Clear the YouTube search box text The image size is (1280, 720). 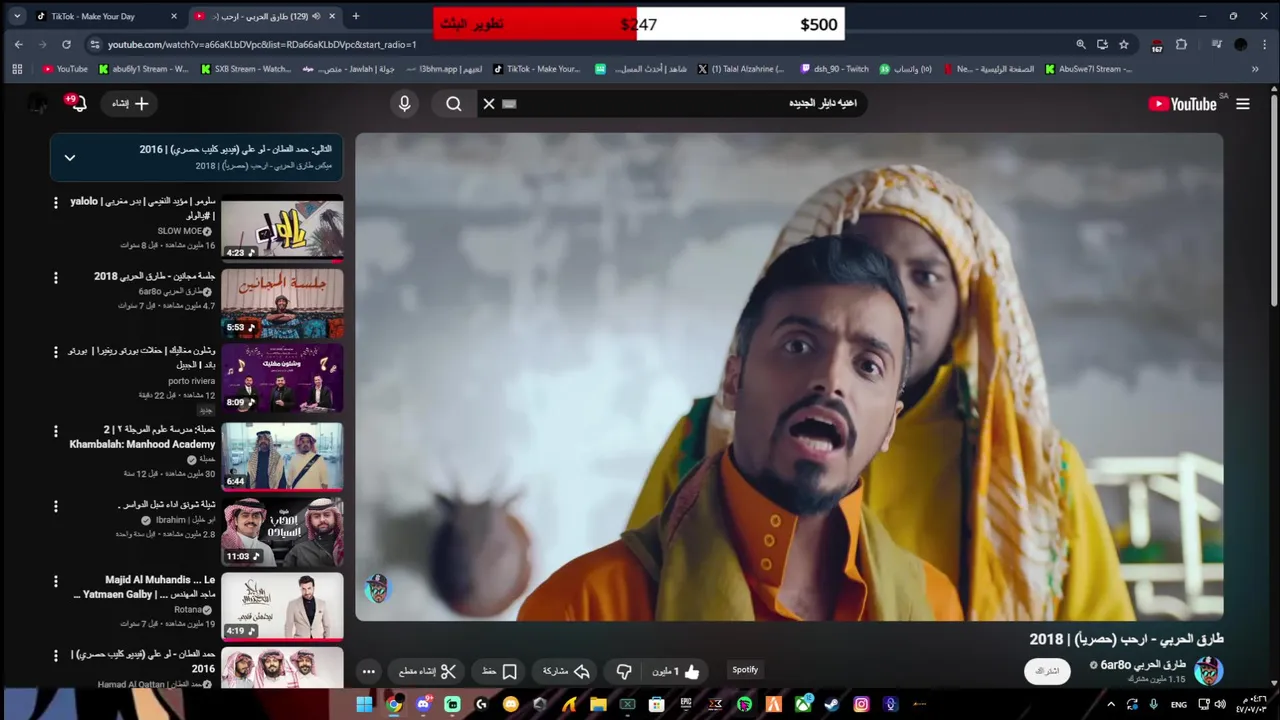click(x=489, y=104)
